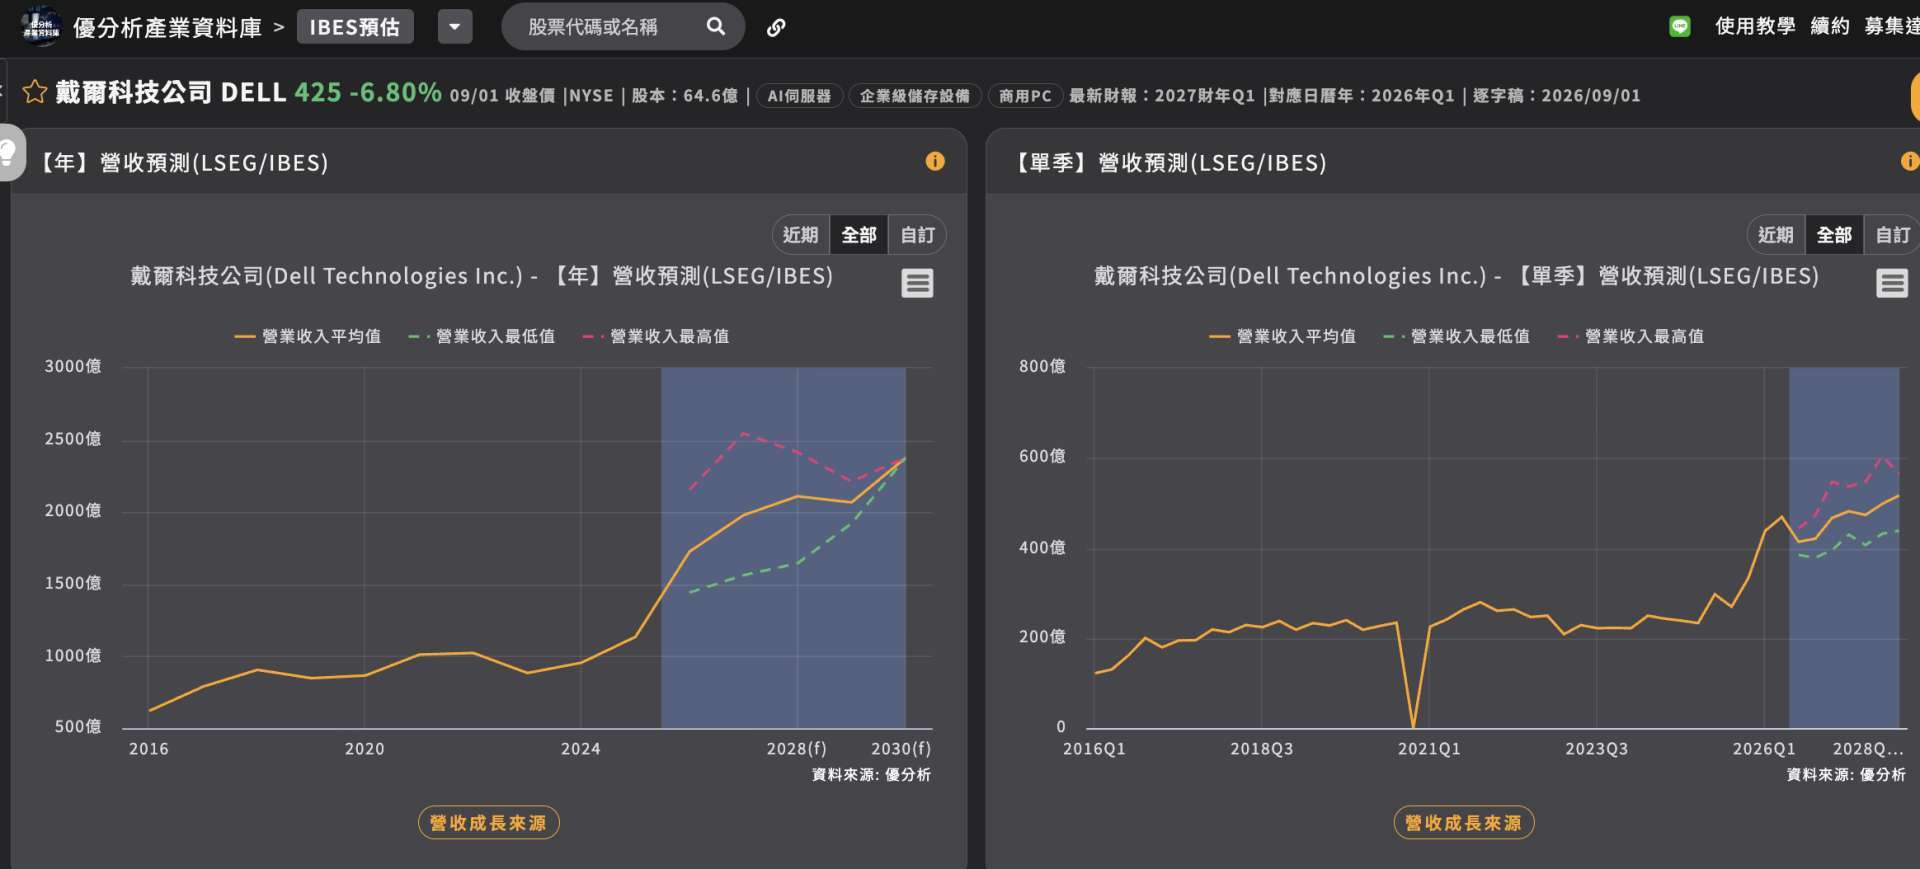Select the AI伺服器 tag

click(800, 96)
